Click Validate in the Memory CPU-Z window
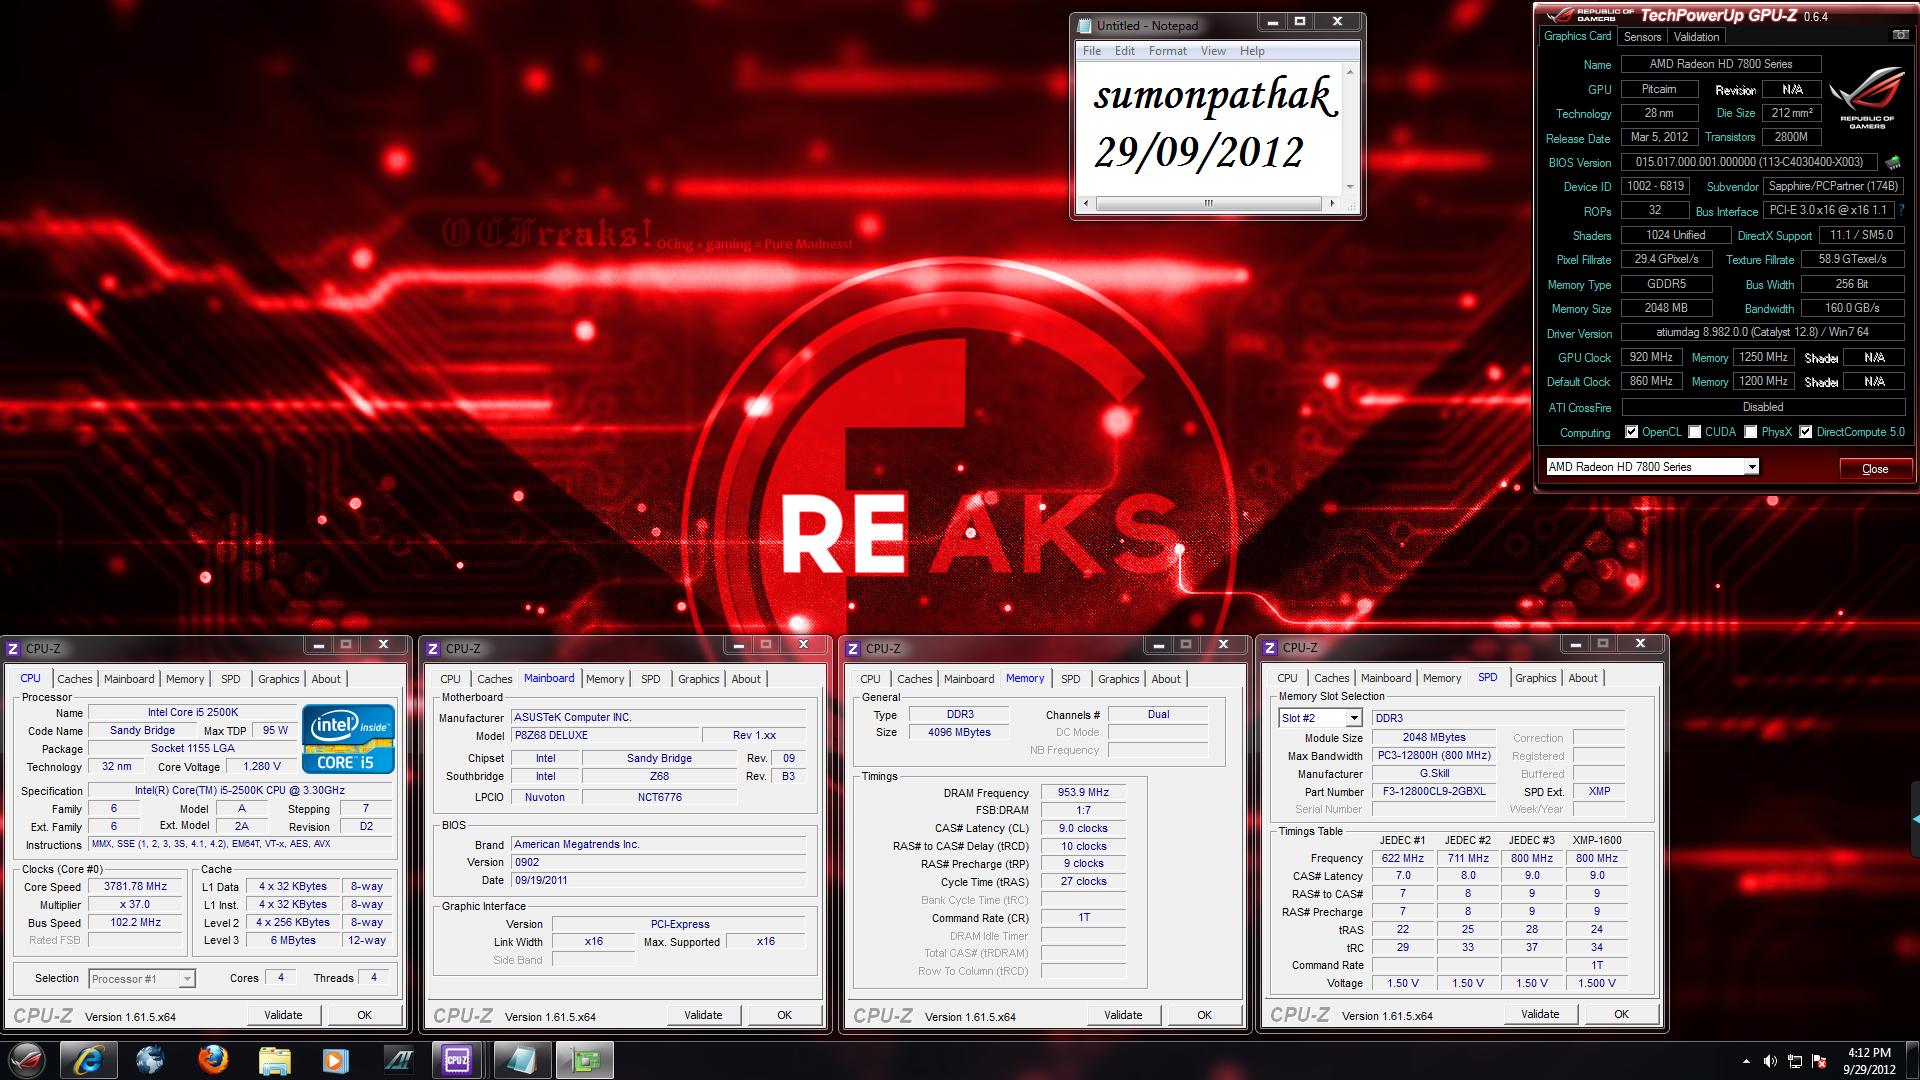Viewport: 1920px width, 1080px height. 1123,1015
